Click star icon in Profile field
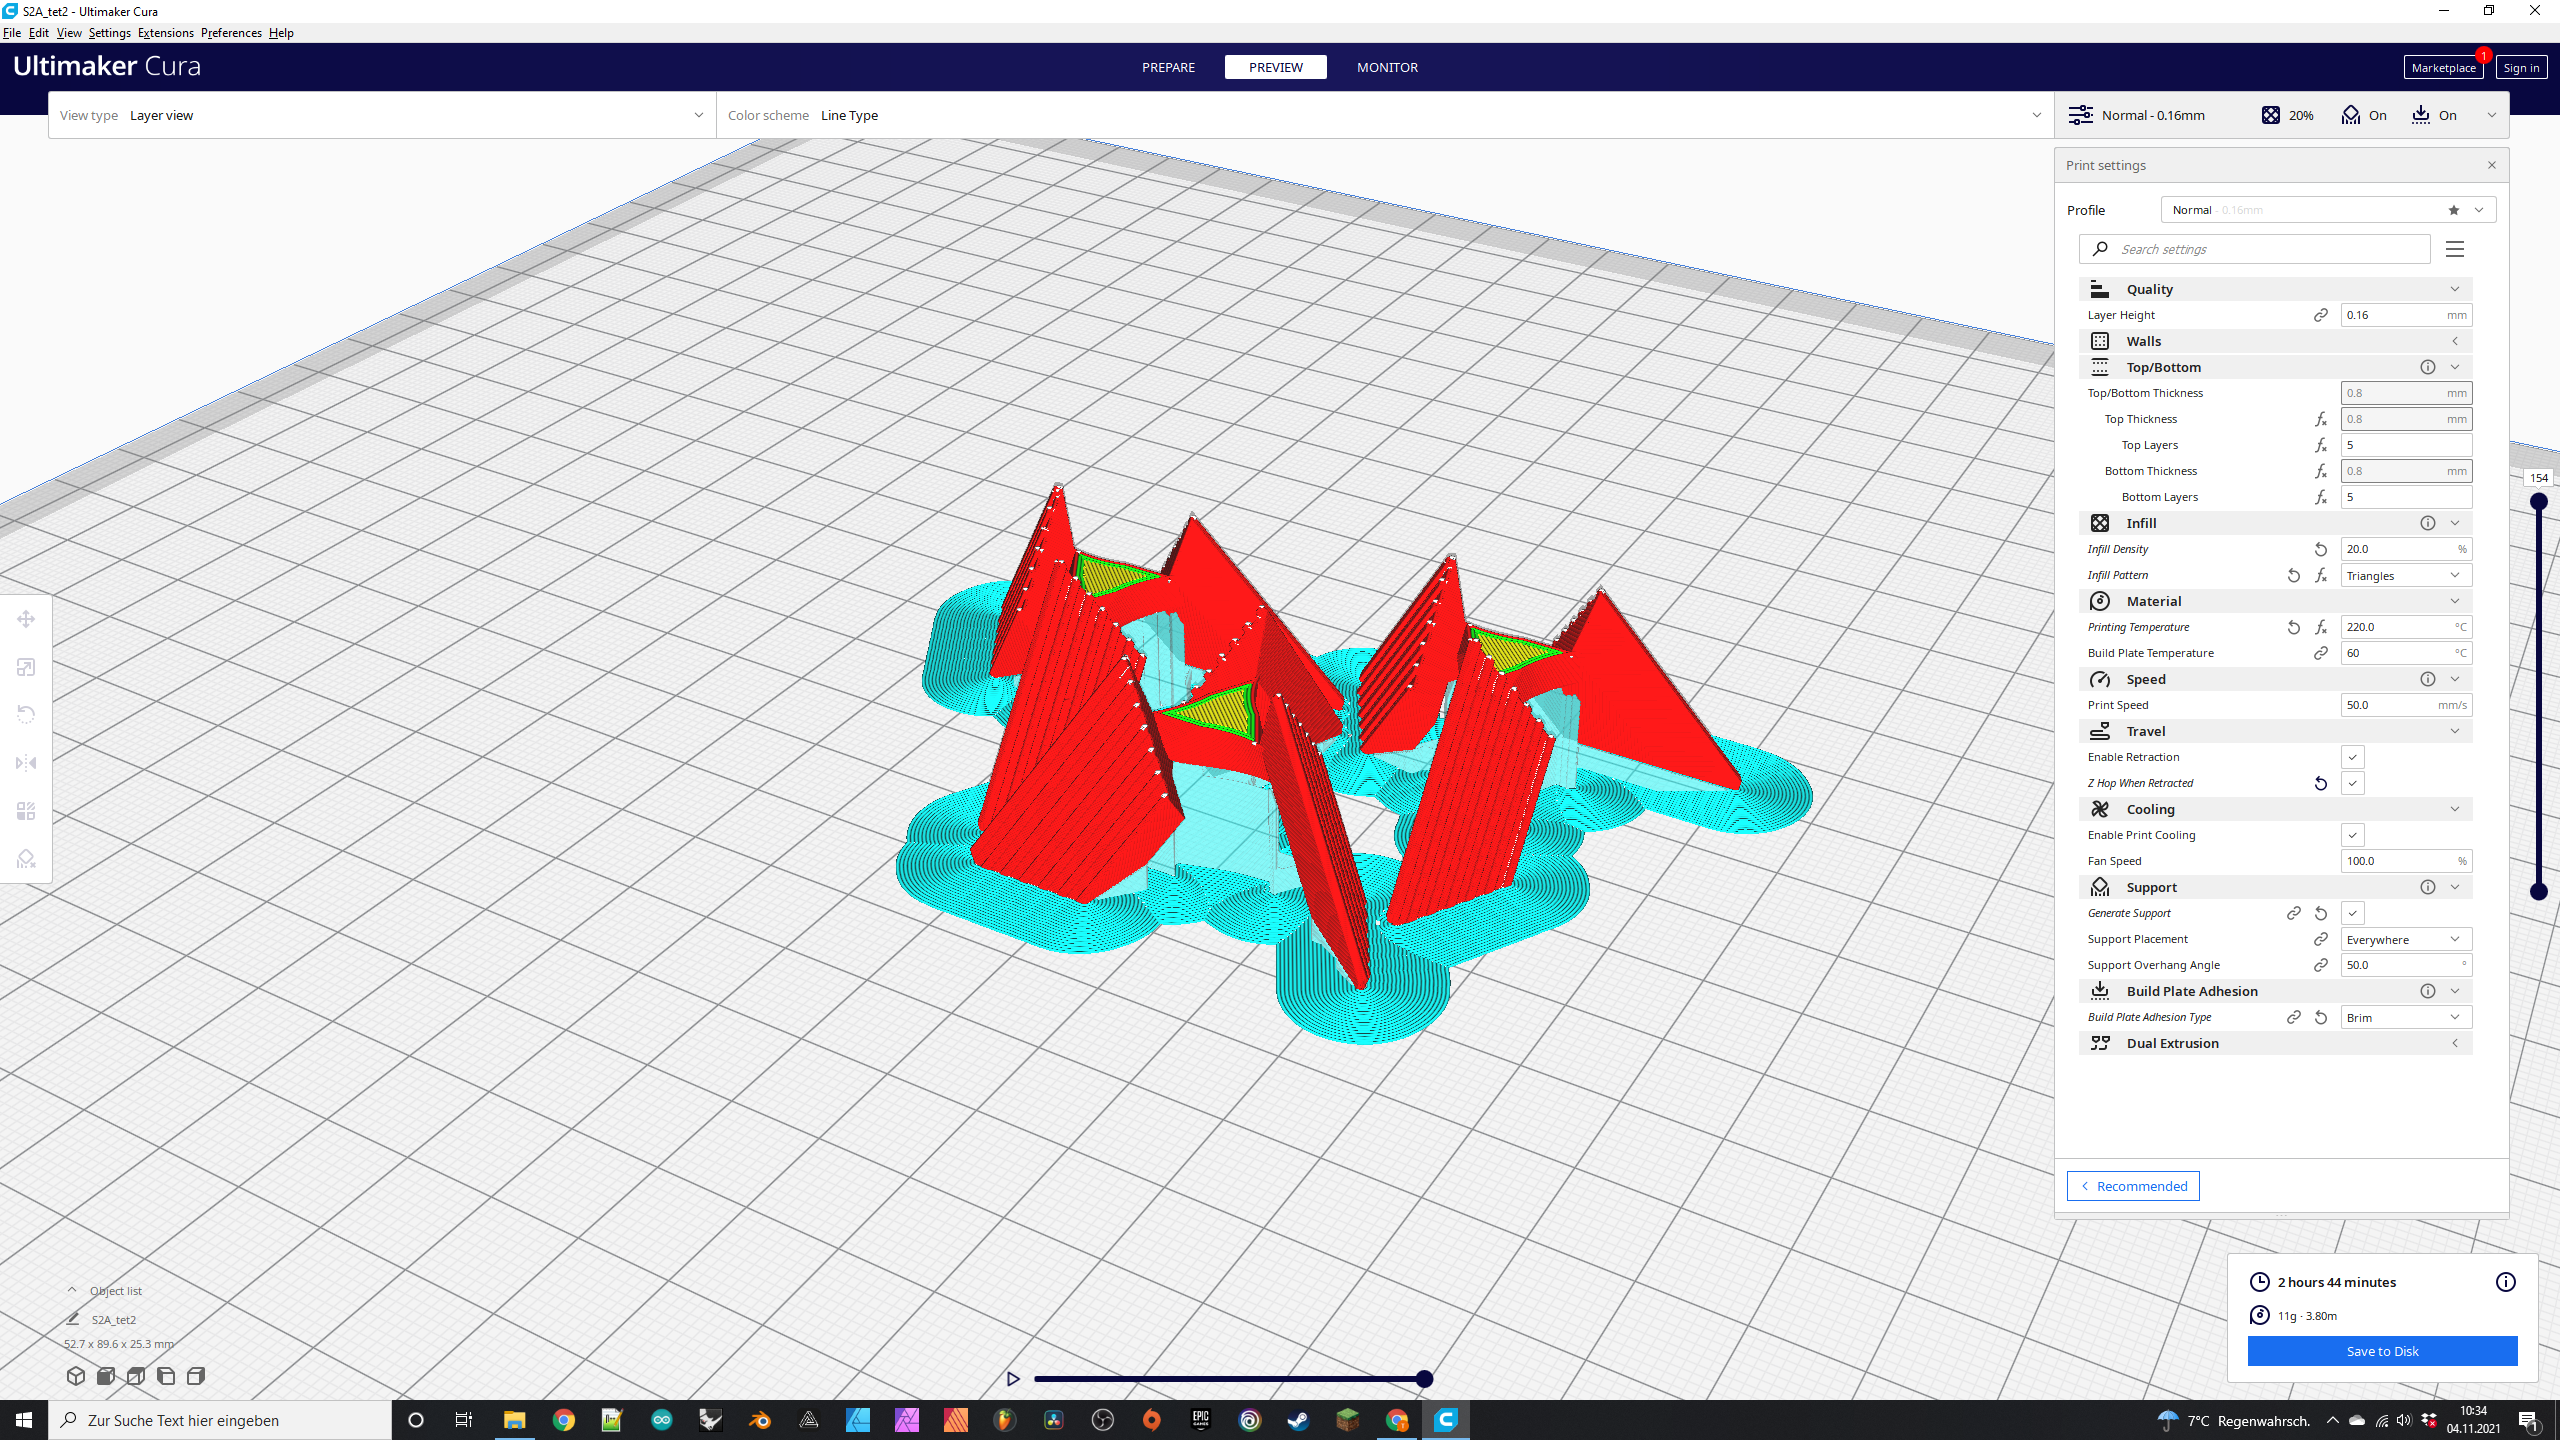Image resolution: width=2560 pixels, height=1440 pixels. coord(2454,210)
